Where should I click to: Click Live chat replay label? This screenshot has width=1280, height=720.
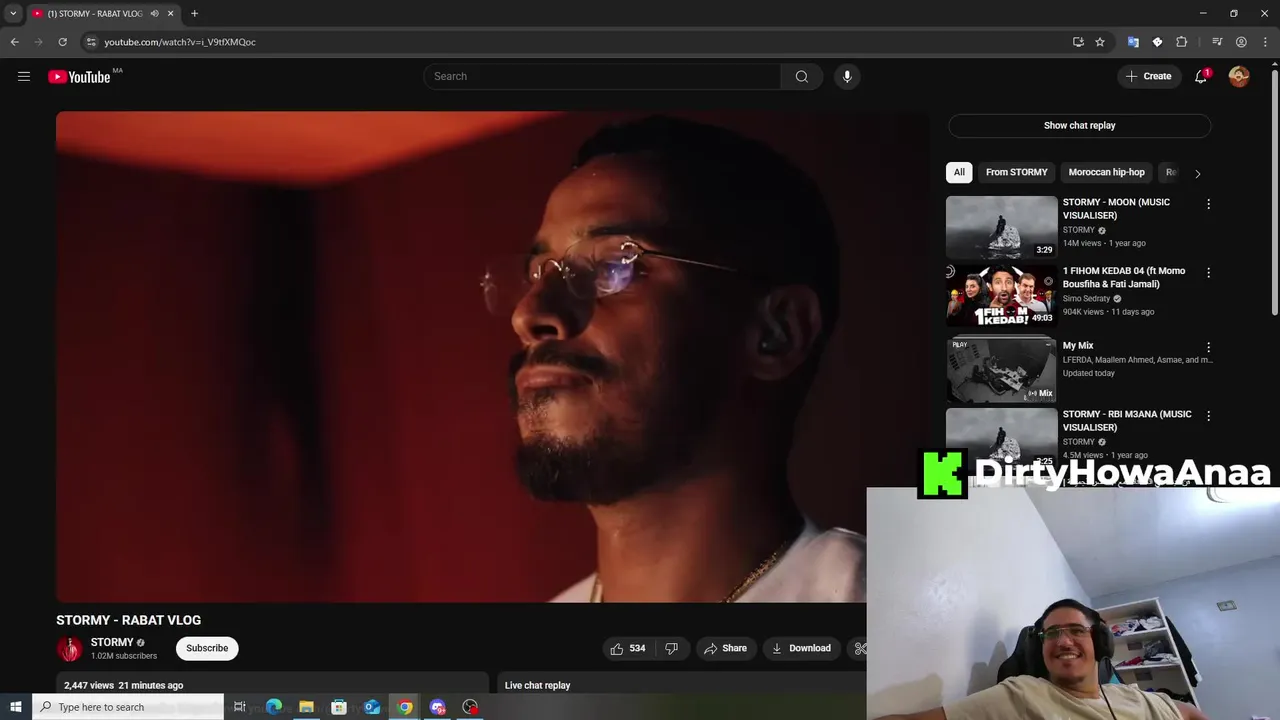pyautogui.click(x=537, y=685)
